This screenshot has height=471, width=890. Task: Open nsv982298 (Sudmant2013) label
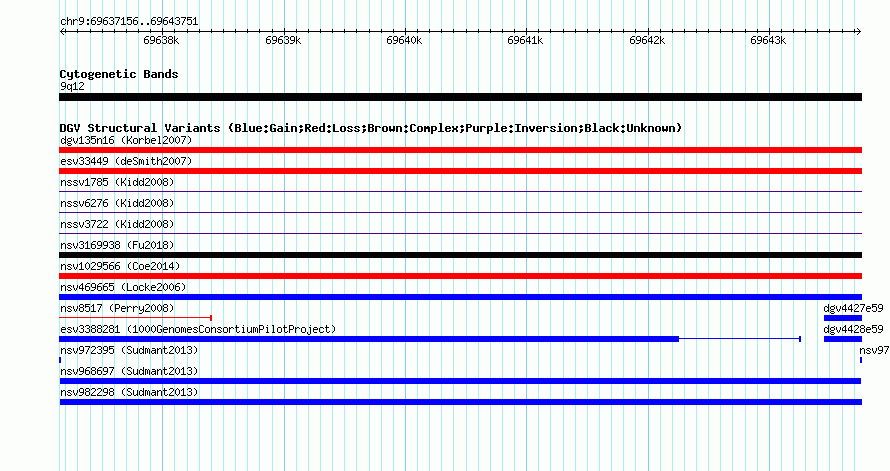tap(129, 392)
